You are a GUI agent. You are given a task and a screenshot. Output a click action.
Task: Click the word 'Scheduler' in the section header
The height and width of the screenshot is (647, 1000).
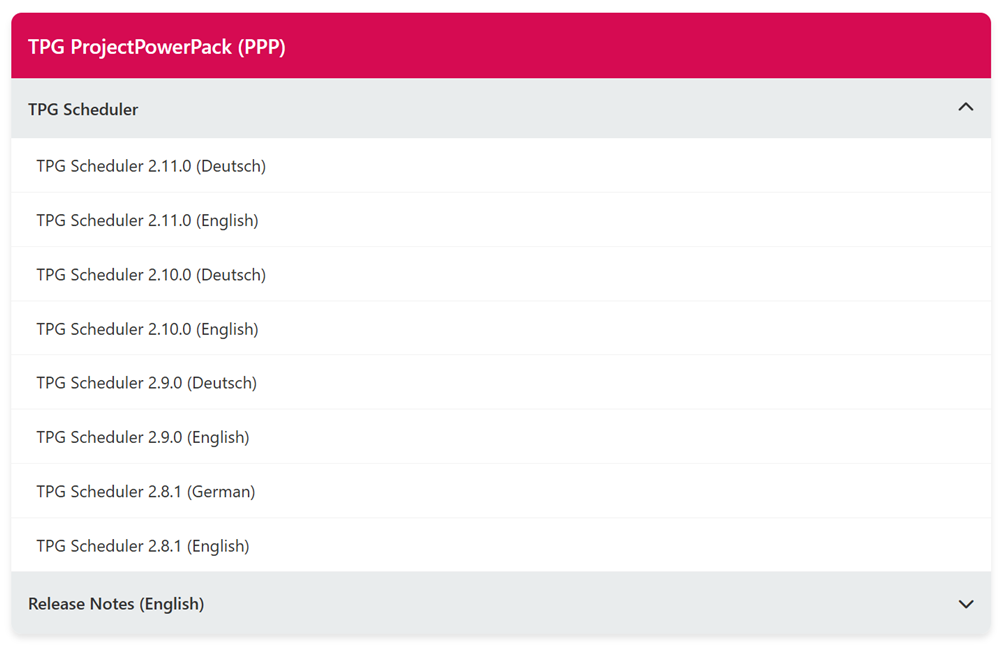pyautogui.click(x=100, y=109)
